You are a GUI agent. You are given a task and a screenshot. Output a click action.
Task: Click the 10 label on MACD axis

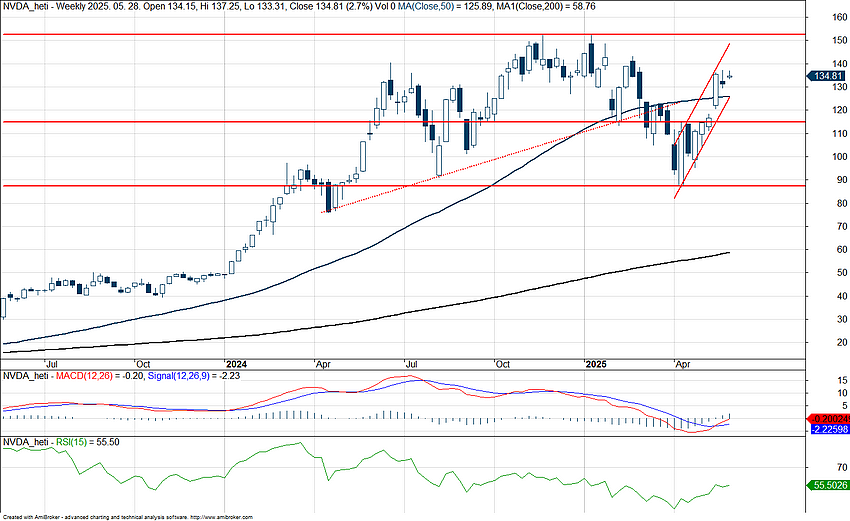click(x=842, y=393)
